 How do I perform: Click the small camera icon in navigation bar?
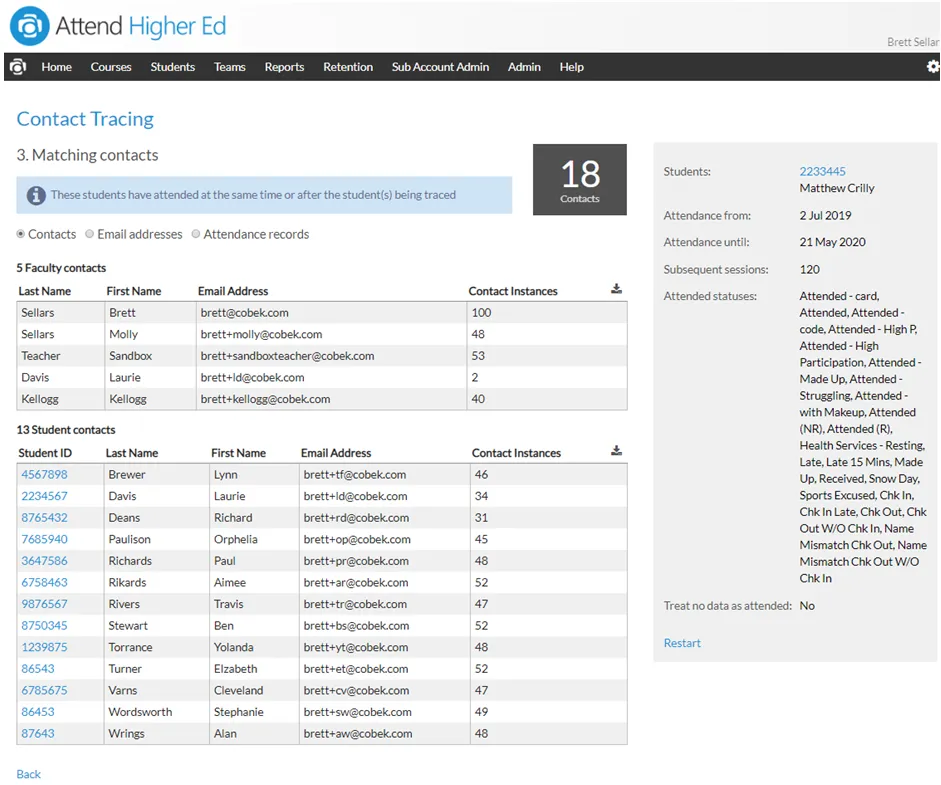click(18, 67)
